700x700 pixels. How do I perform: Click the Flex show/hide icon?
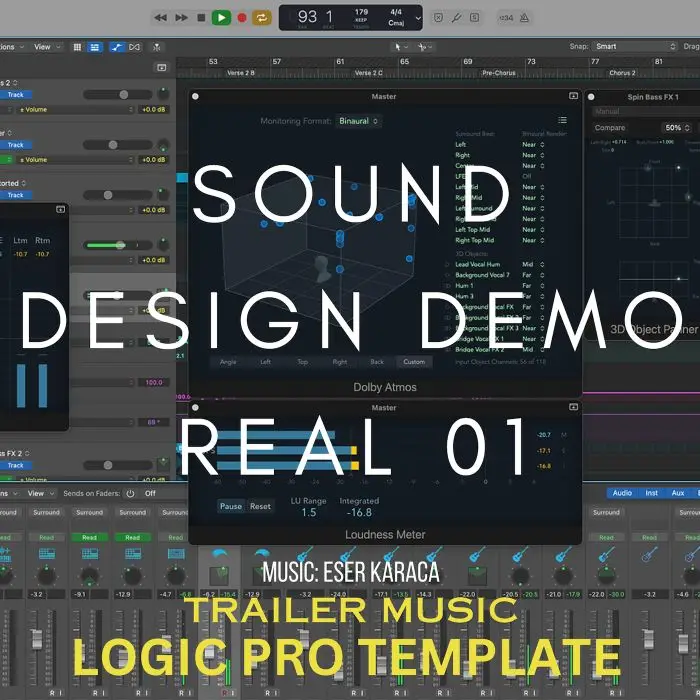[134, 47]
